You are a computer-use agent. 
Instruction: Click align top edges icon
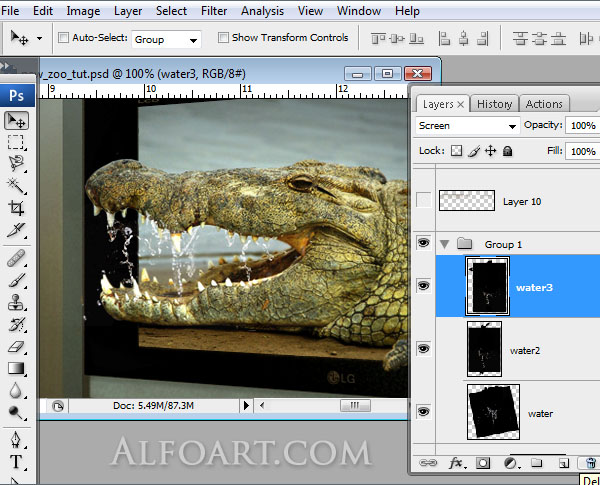(x=378, y=39)
